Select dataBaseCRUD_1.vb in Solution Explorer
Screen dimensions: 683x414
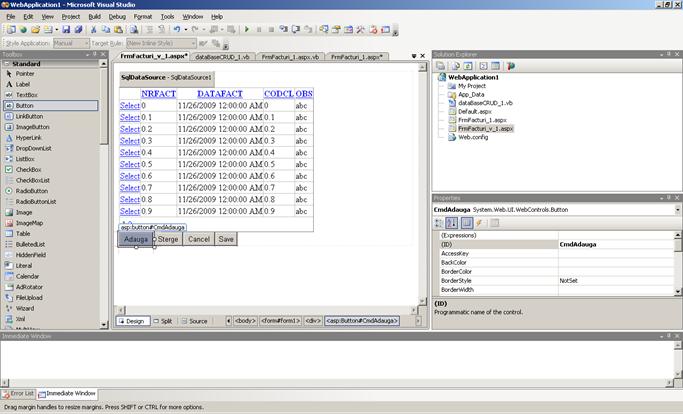point(485,103)
